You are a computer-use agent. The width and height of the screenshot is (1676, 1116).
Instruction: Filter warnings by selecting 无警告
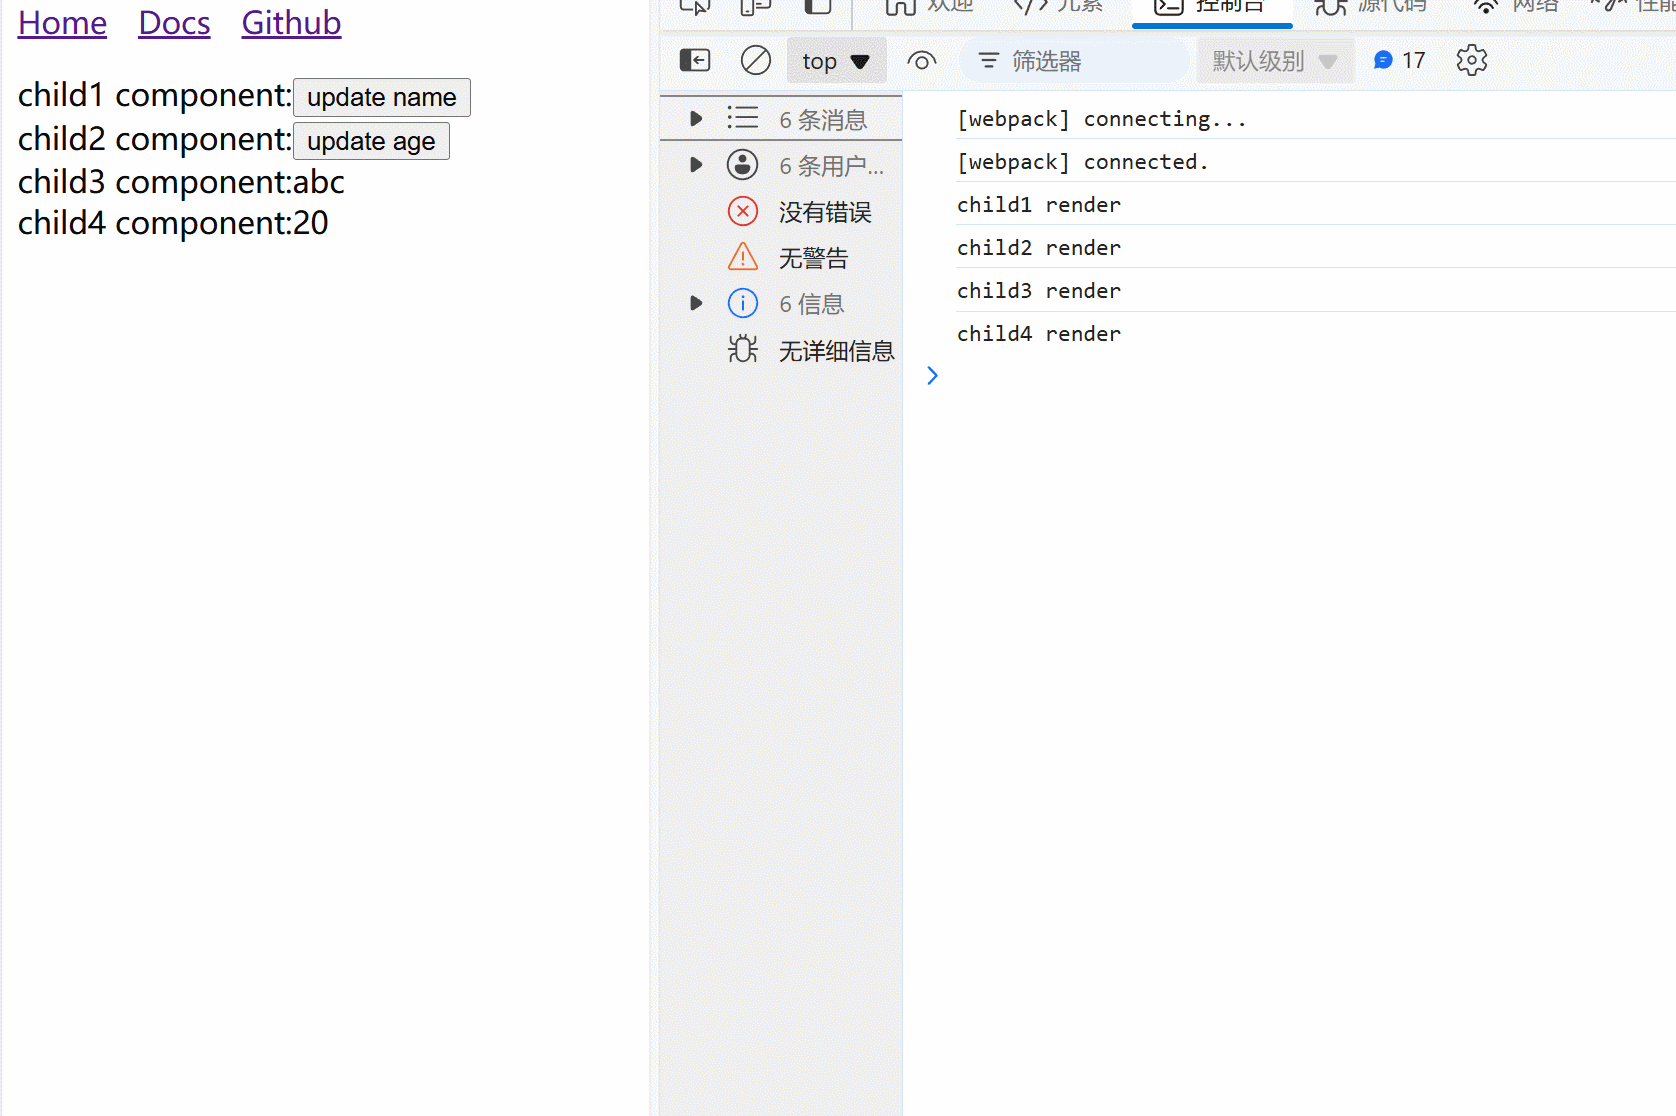812,257
